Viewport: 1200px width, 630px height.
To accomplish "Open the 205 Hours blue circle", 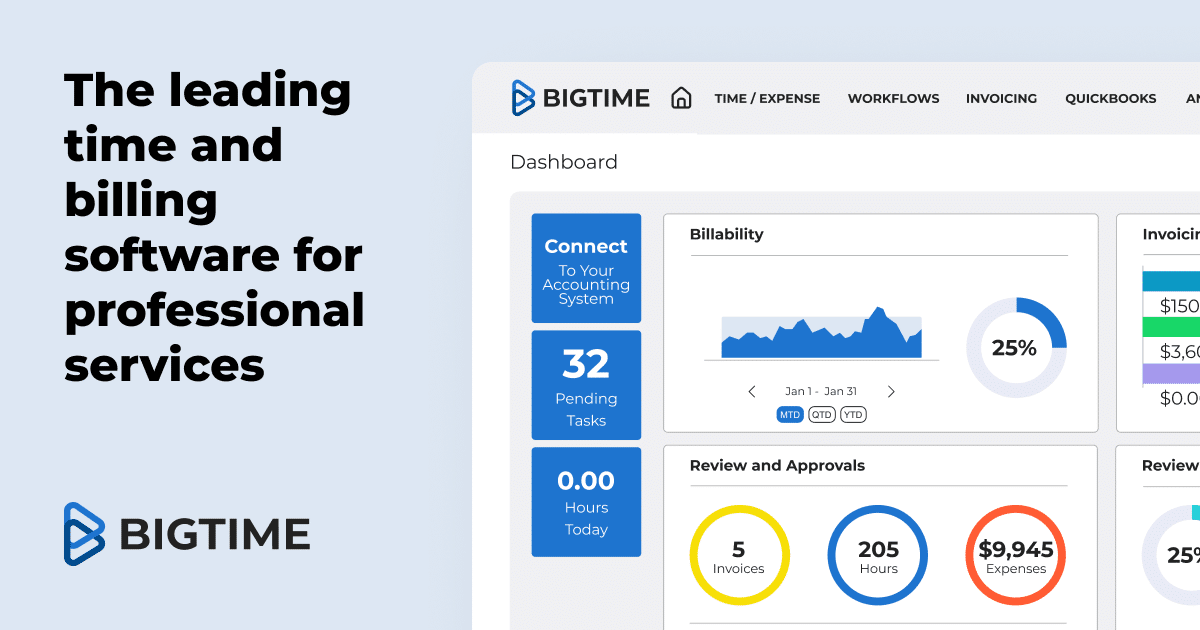I will pos(878,555).
